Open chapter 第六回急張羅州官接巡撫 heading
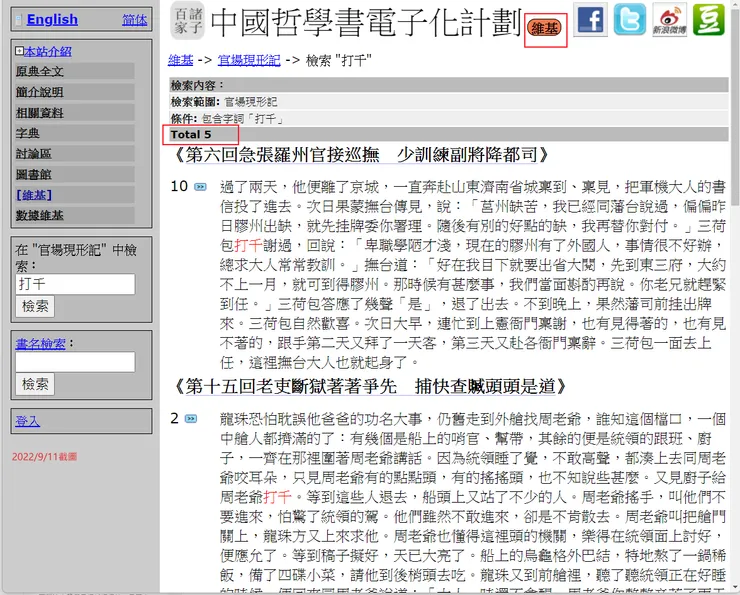Image resolution: width=740 pixels, height=595 pixels. pyautogui.click(x=361, y=155)
